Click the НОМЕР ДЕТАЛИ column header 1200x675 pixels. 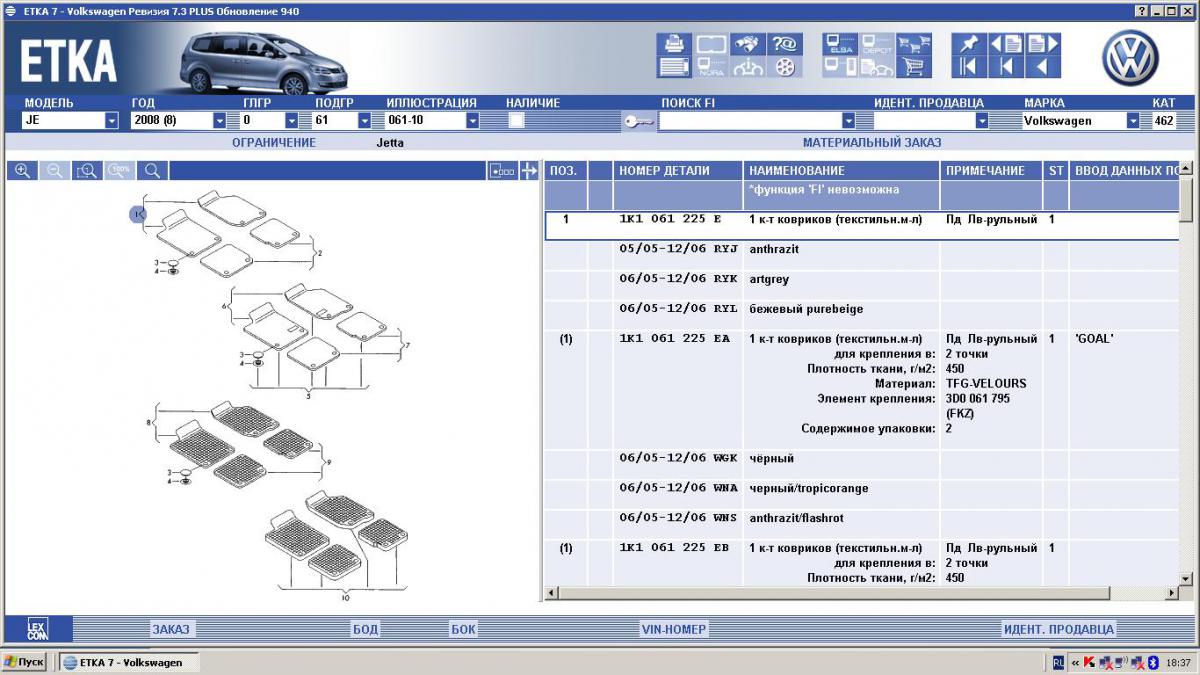678,171
